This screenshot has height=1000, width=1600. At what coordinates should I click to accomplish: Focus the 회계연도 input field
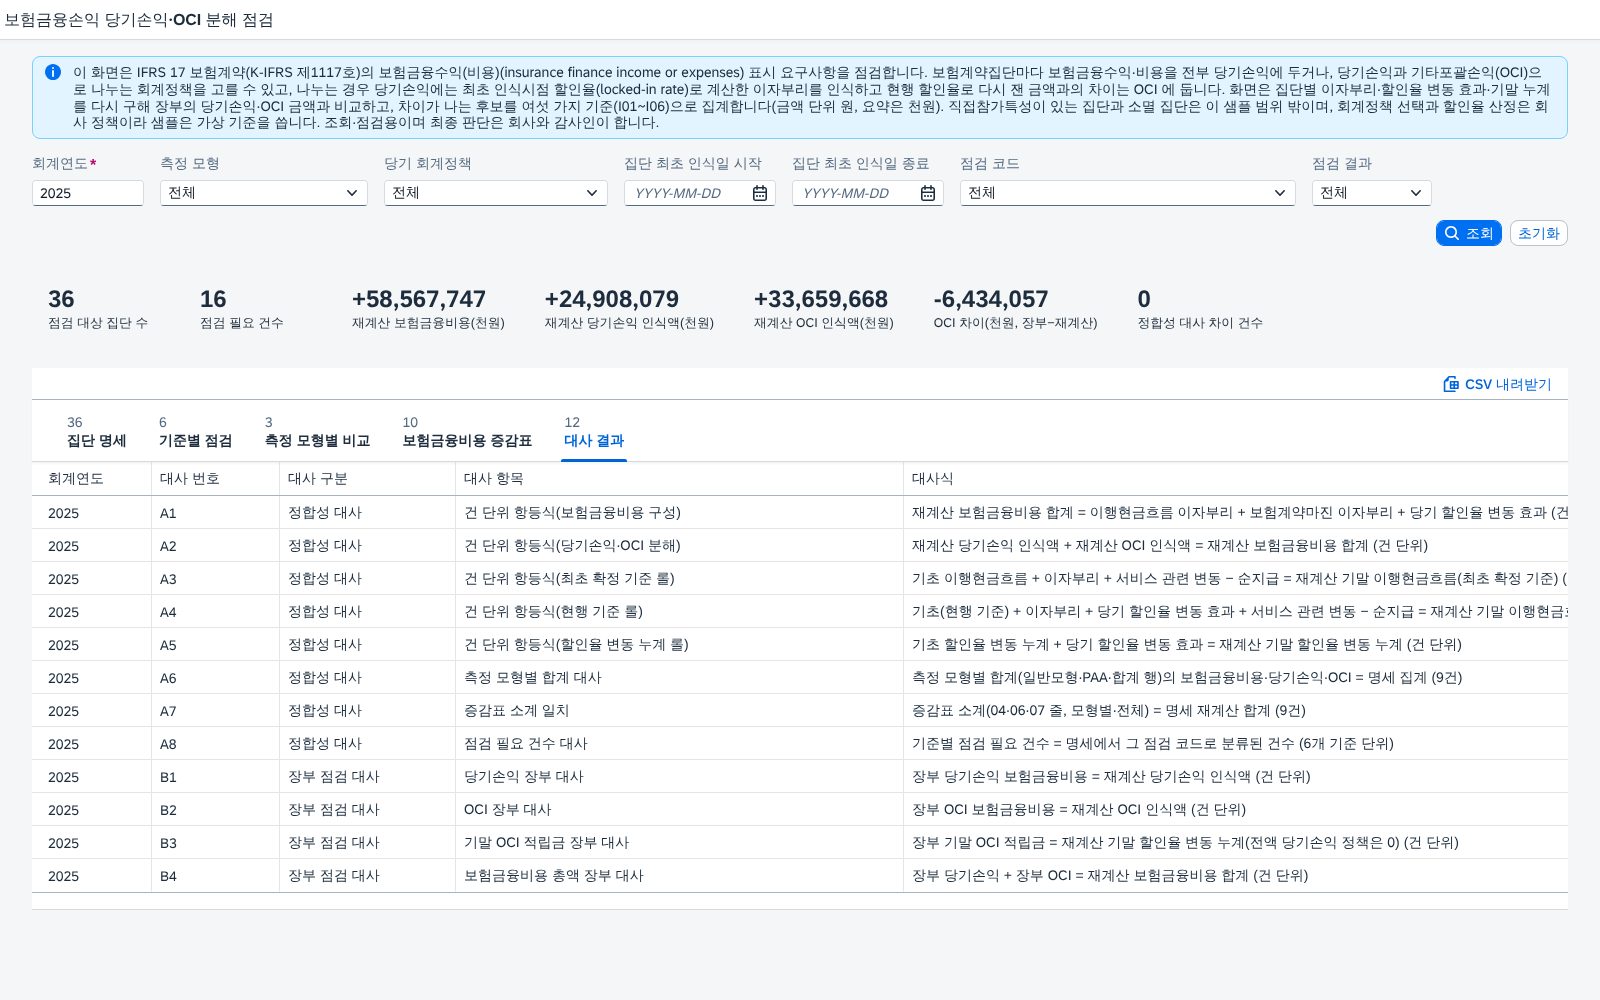88,193
